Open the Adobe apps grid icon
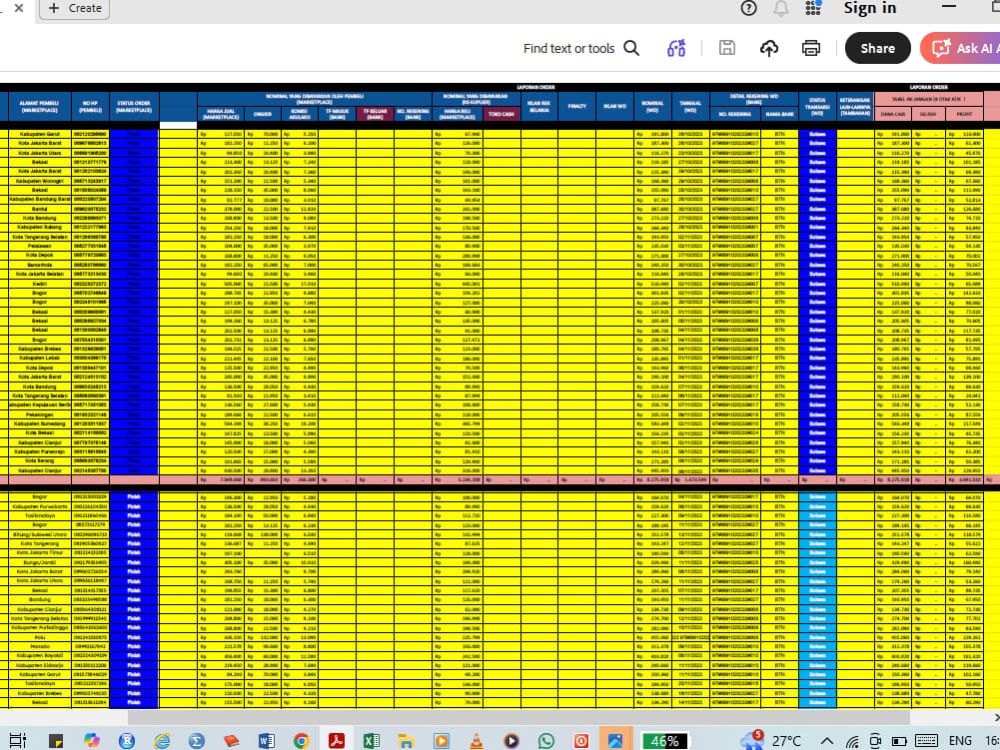Viewport: 1000px width, 750px height. (x=812, y=8)
